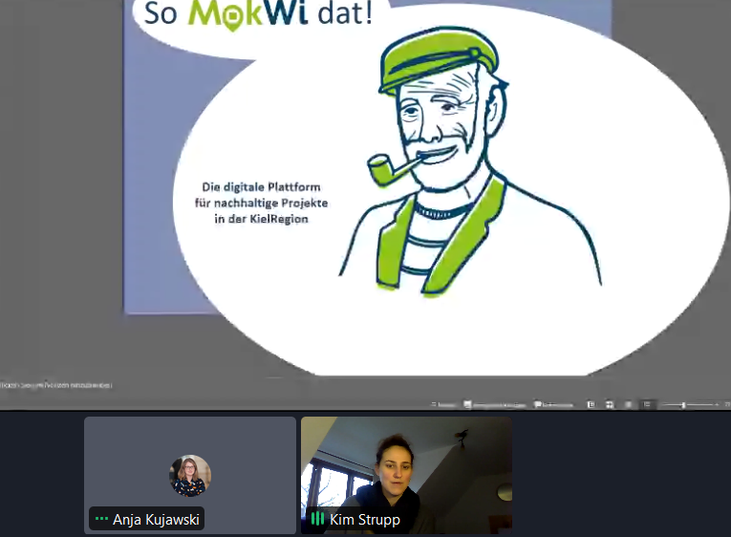Open Kommentare pane from status bar
Viewport: 731px width, 537px height.
[x=553, y=405]
